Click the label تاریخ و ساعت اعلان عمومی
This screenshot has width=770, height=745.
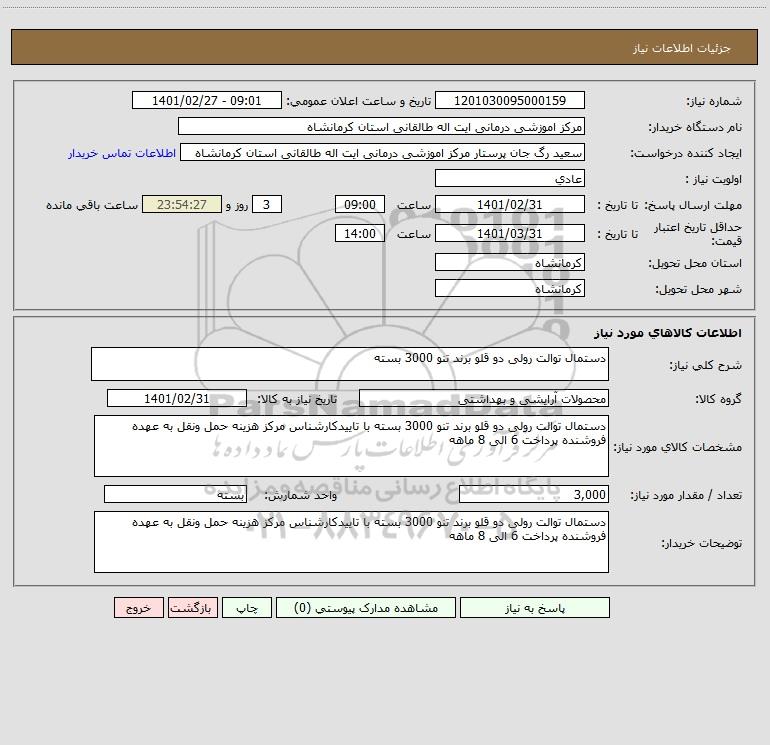pyautogui.click(x=359, y=101)
